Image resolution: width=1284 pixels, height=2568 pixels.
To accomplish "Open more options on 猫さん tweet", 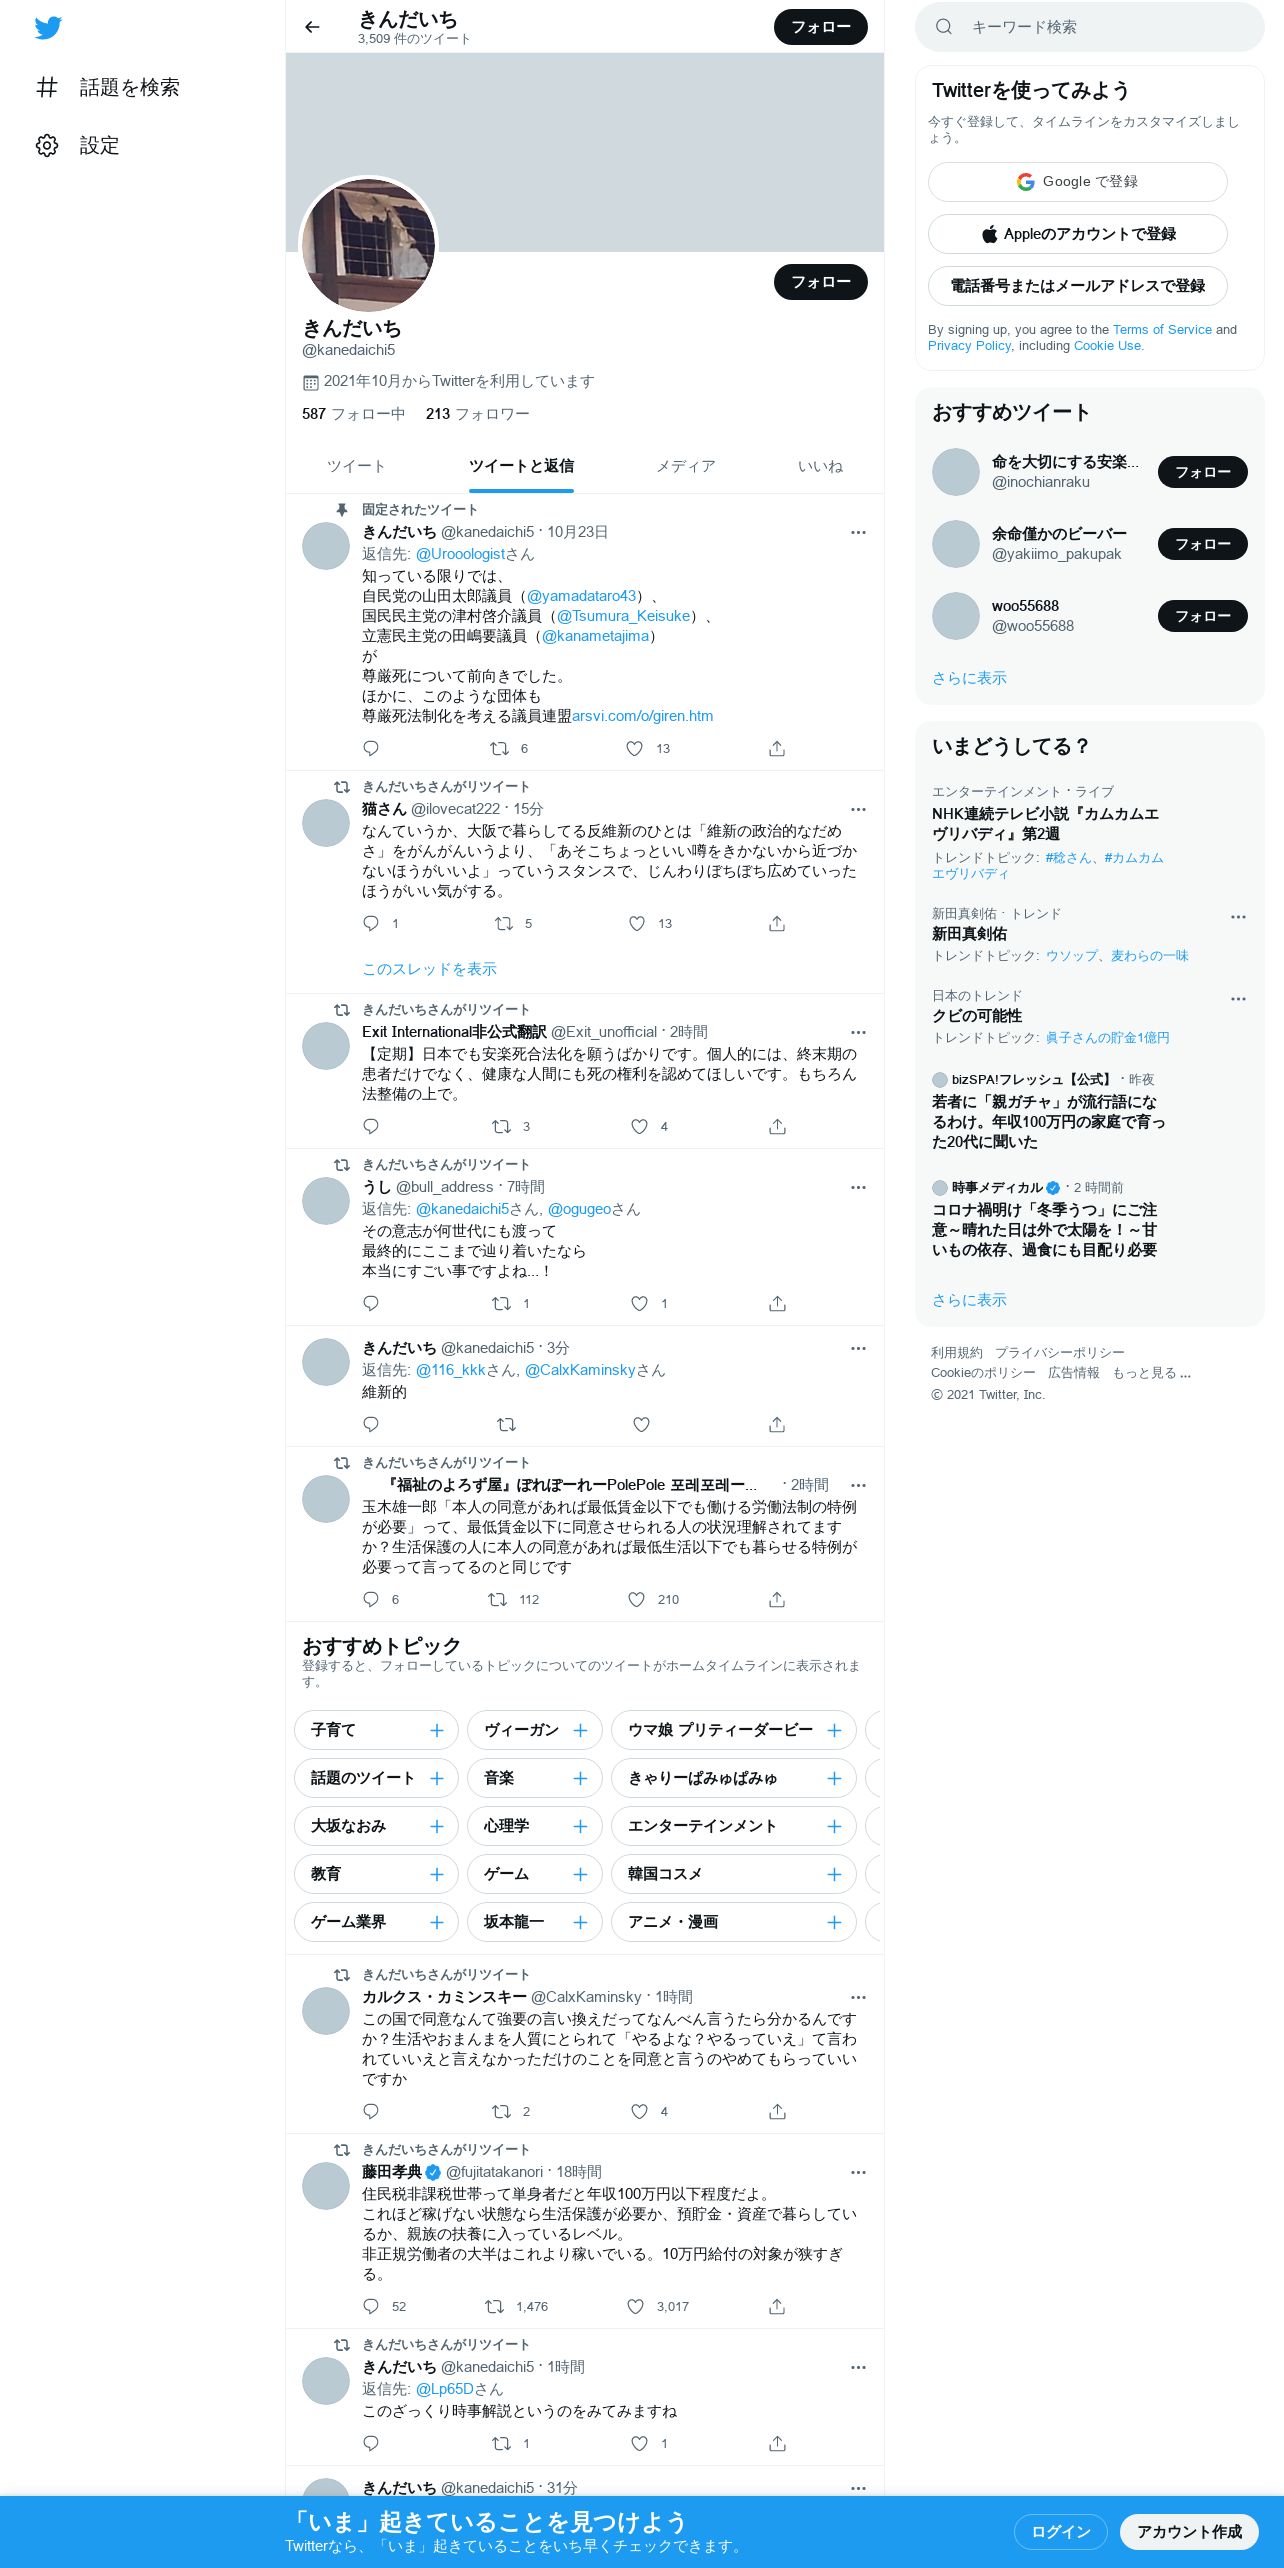I will (858, 809).
